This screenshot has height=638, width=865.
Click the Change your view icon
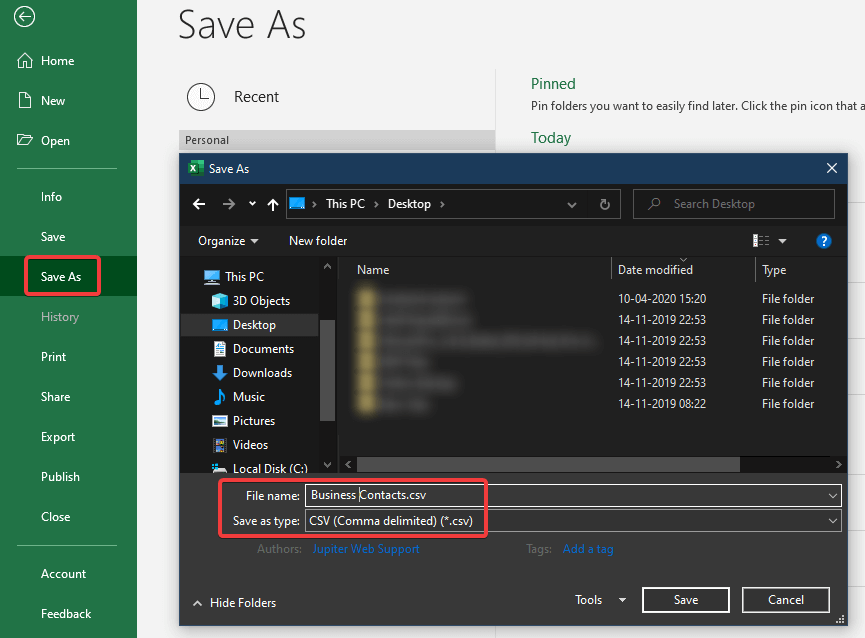click(x=763, y=240)
